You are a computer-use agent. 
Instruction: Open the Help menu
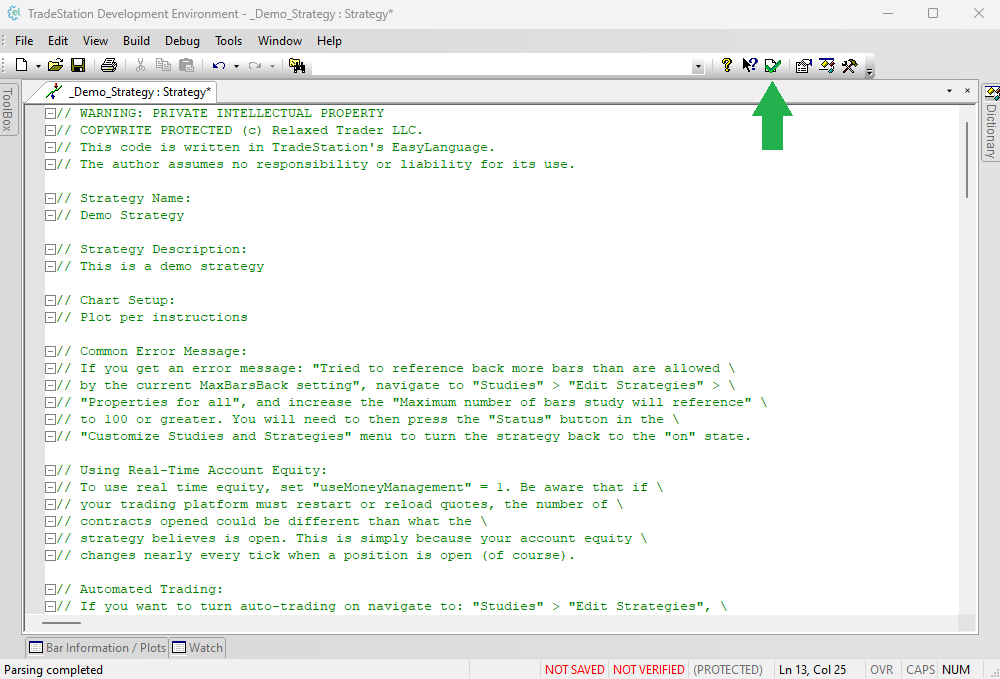pos(329,41)
